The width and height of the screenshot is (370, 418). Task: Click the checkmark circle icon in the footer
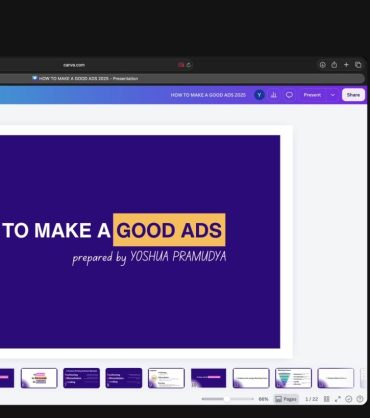[x=349, y=399]
